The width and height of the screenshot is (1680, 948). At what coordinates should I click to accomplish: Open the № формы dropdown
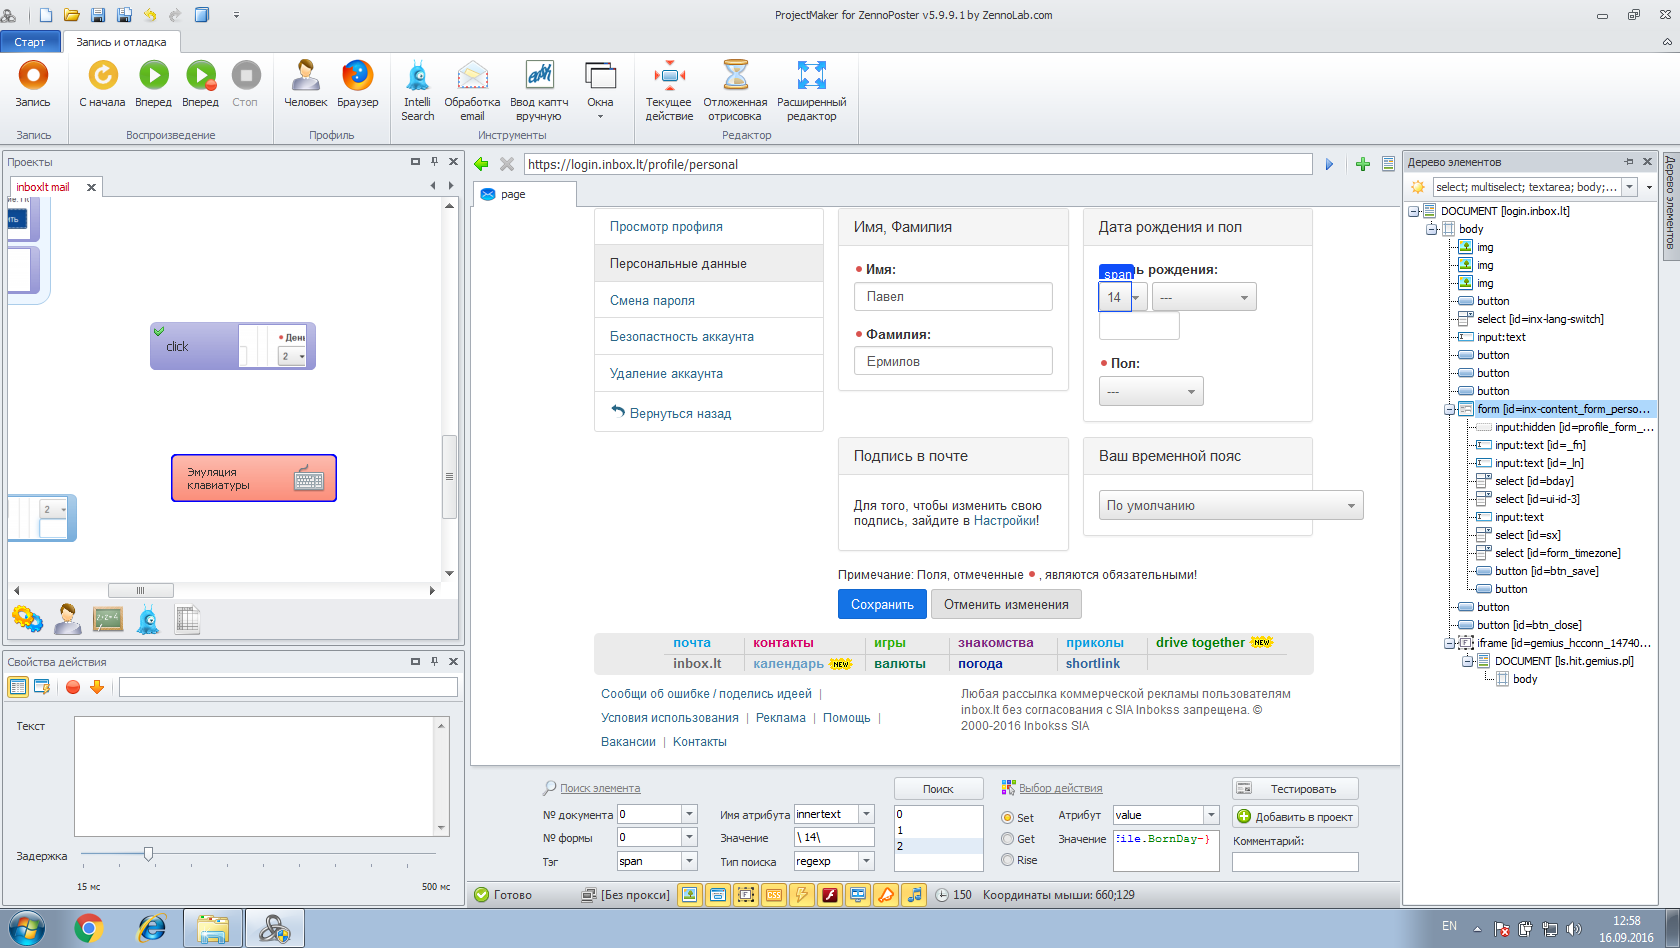(689, 837)
